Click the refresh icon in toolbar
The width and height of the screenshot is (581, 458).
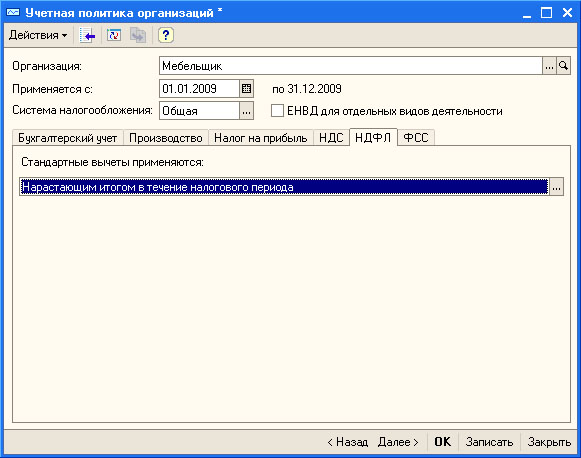click(114, 35)
